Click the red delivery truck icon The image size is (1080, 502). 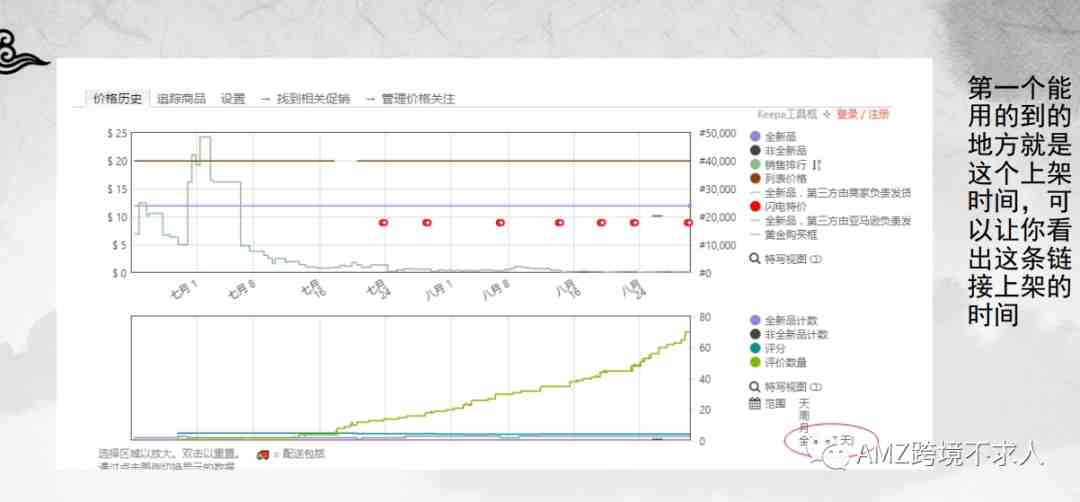click(262, 454)
